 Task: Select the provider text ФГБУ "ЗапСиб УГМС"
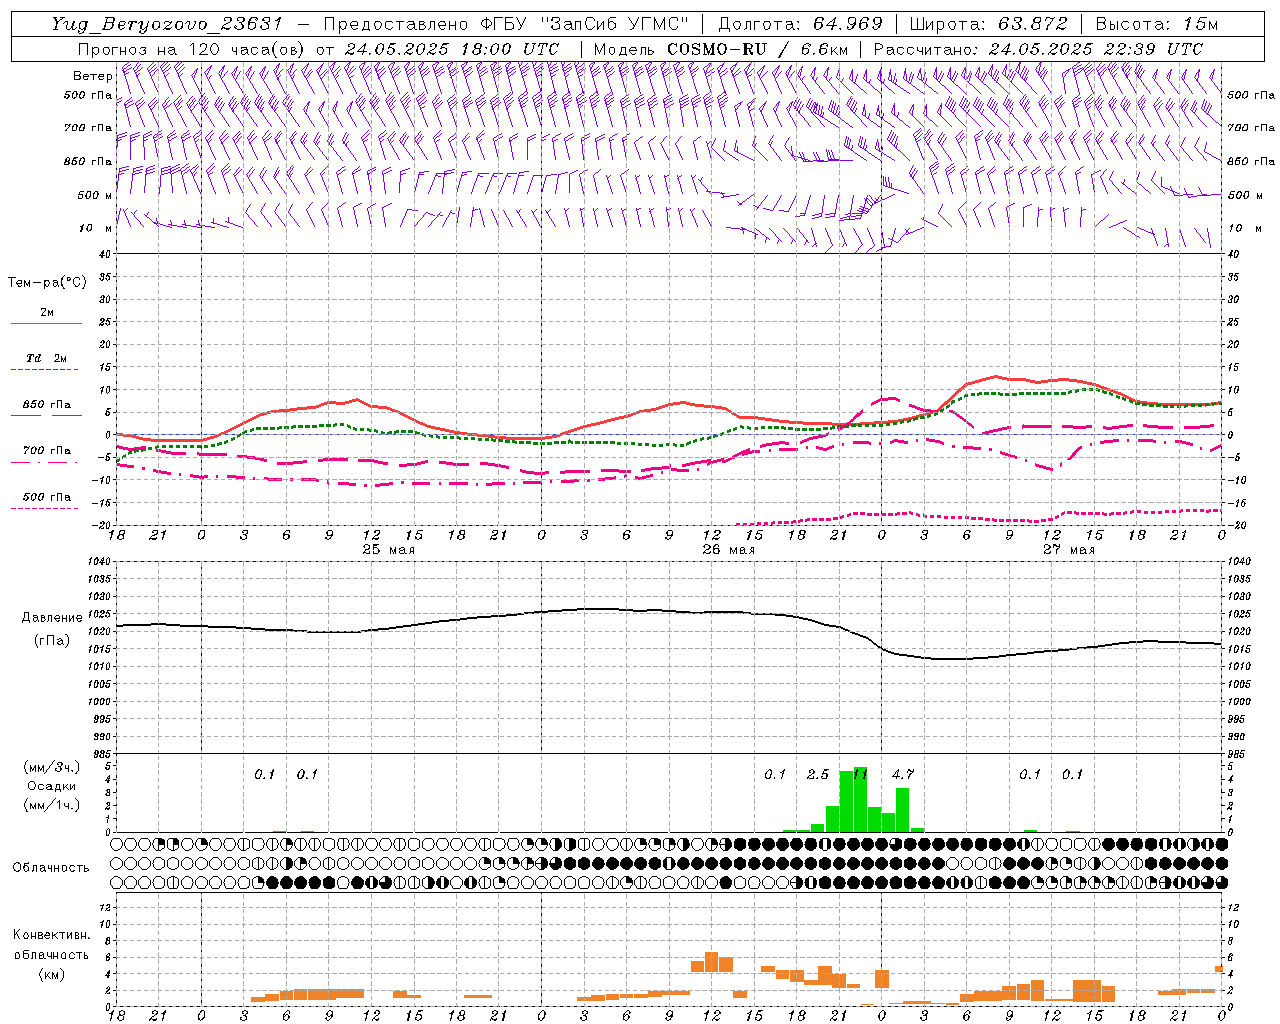pos(587,24)
